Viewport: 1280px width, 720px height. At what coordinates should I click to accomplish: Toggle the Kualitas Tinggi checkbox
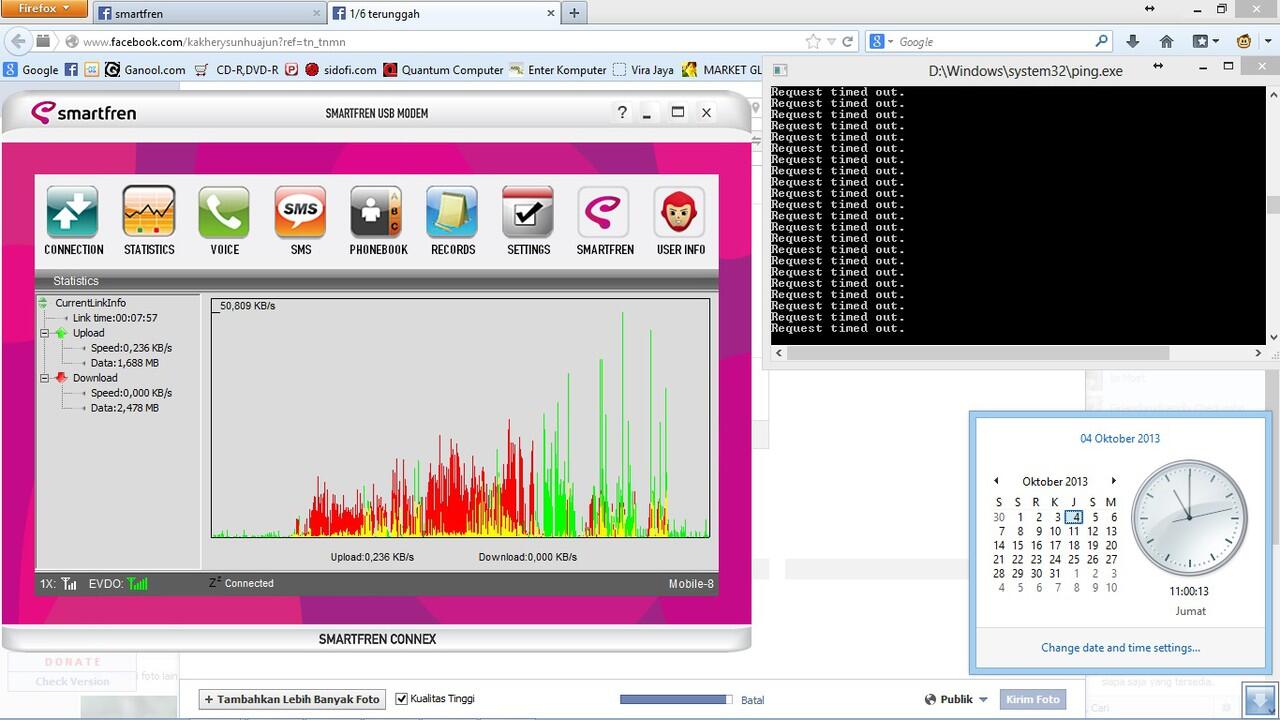click(402, 698)
